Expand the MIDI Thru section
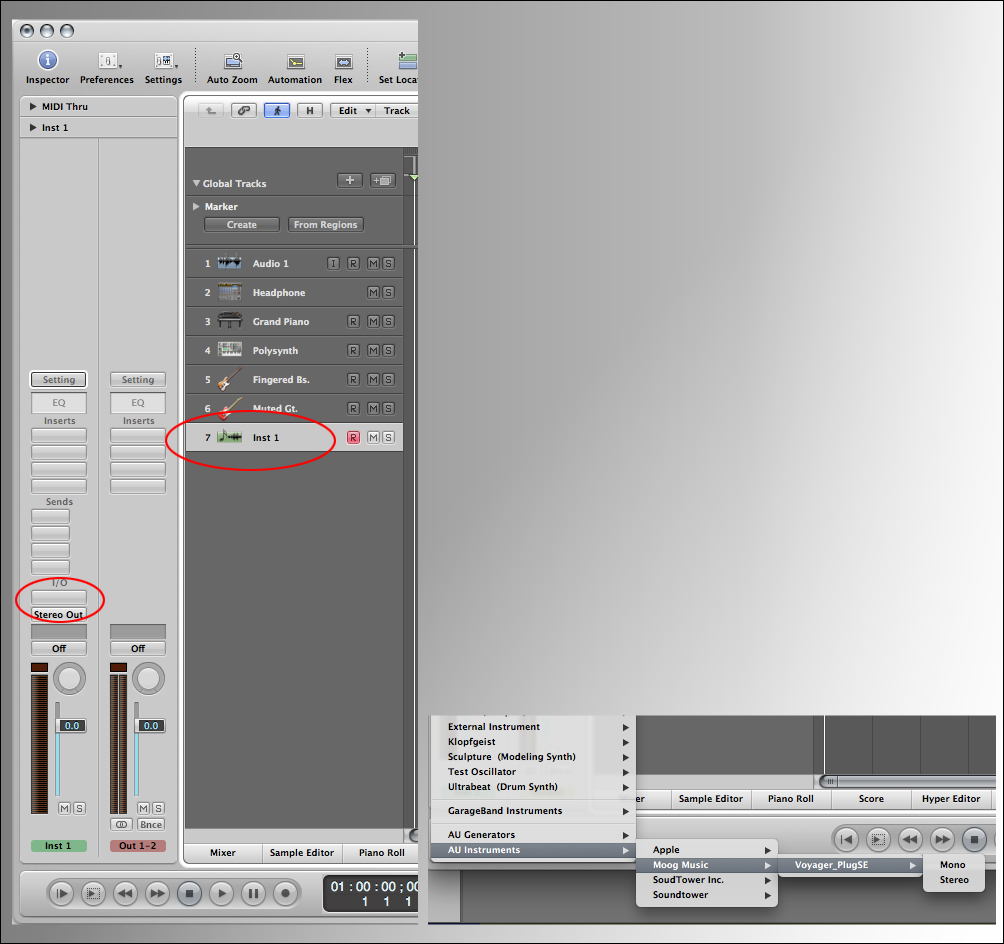 click(x=33, y=107)
